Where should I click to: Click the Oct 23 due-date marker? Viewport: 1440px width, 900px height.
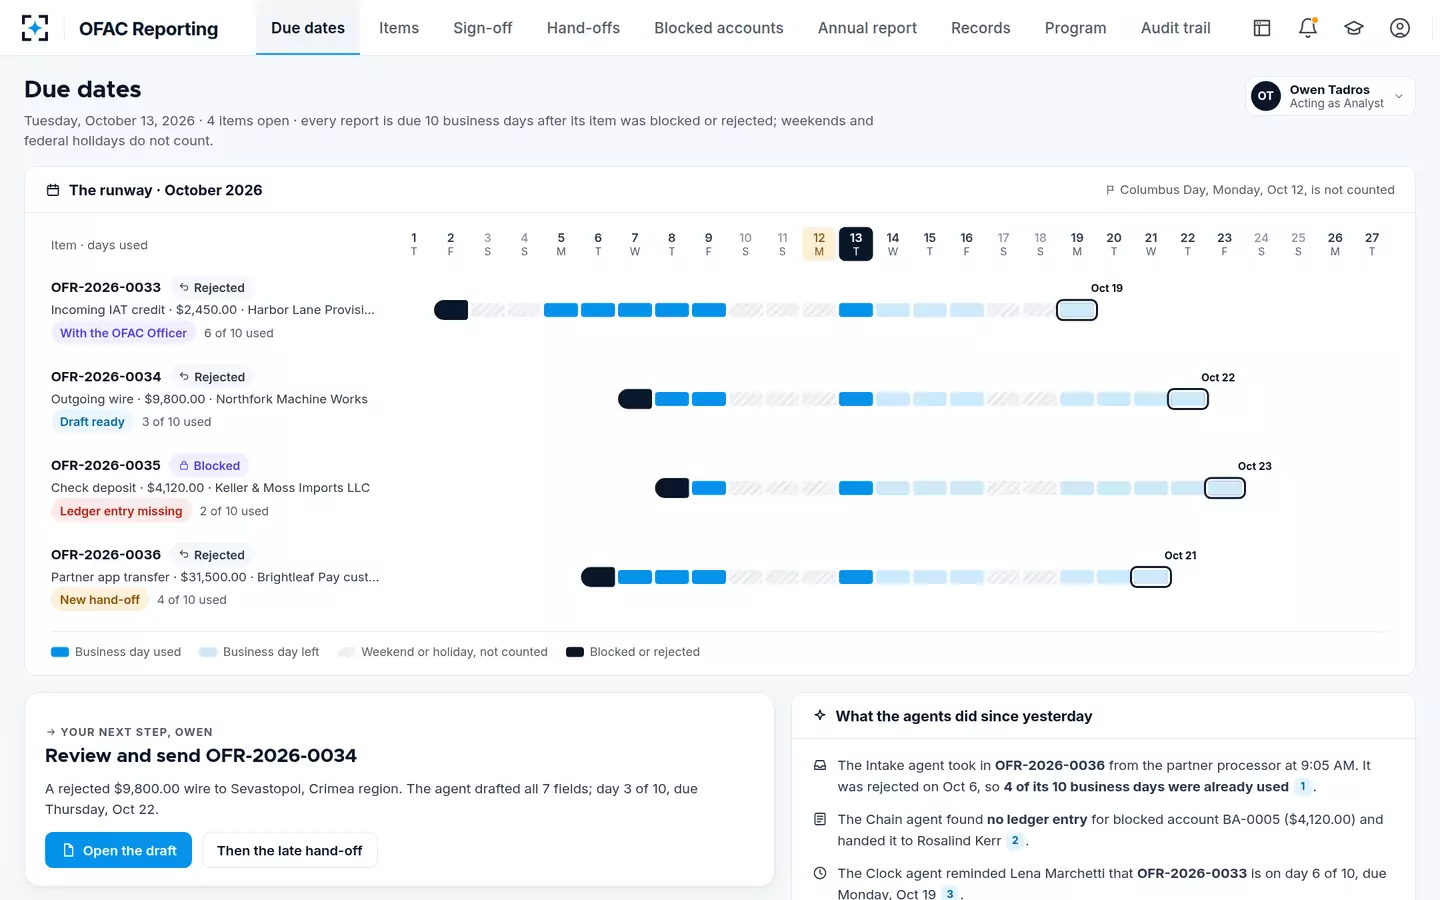tap(1225, 488)
